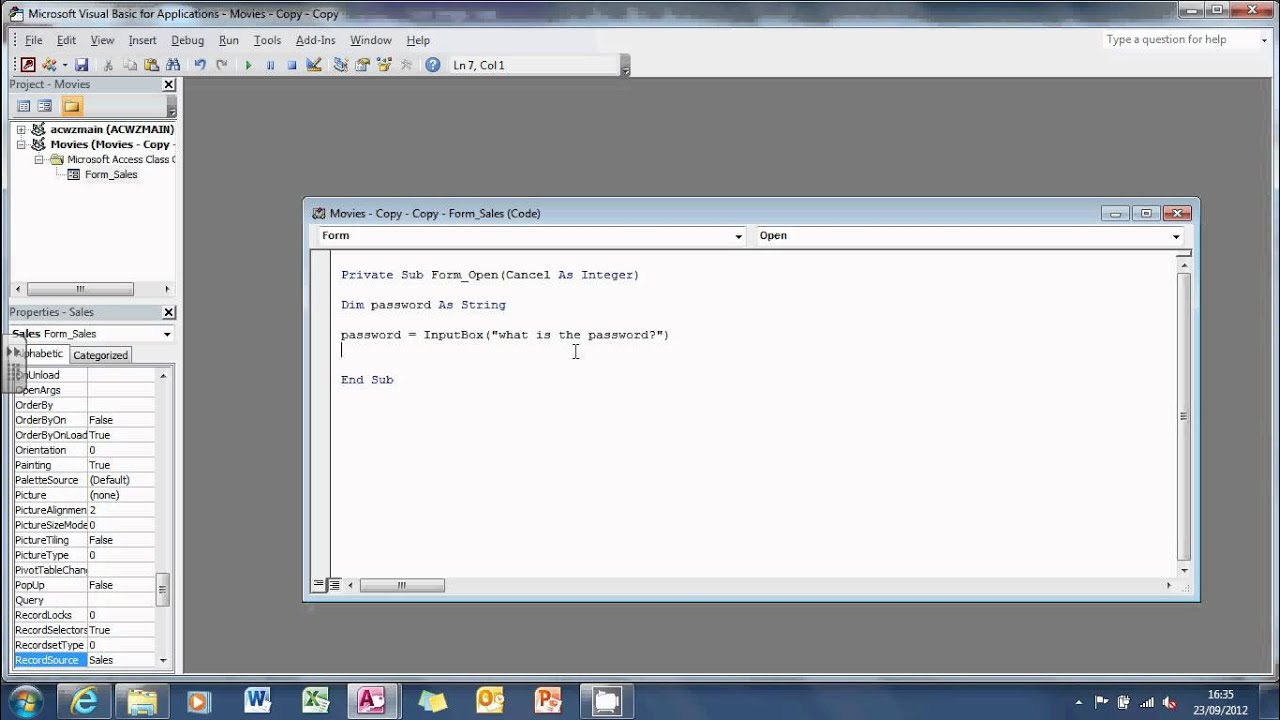The image size is (1280, 720).
Task: Open the Window menu
Action: coord(370,40)
